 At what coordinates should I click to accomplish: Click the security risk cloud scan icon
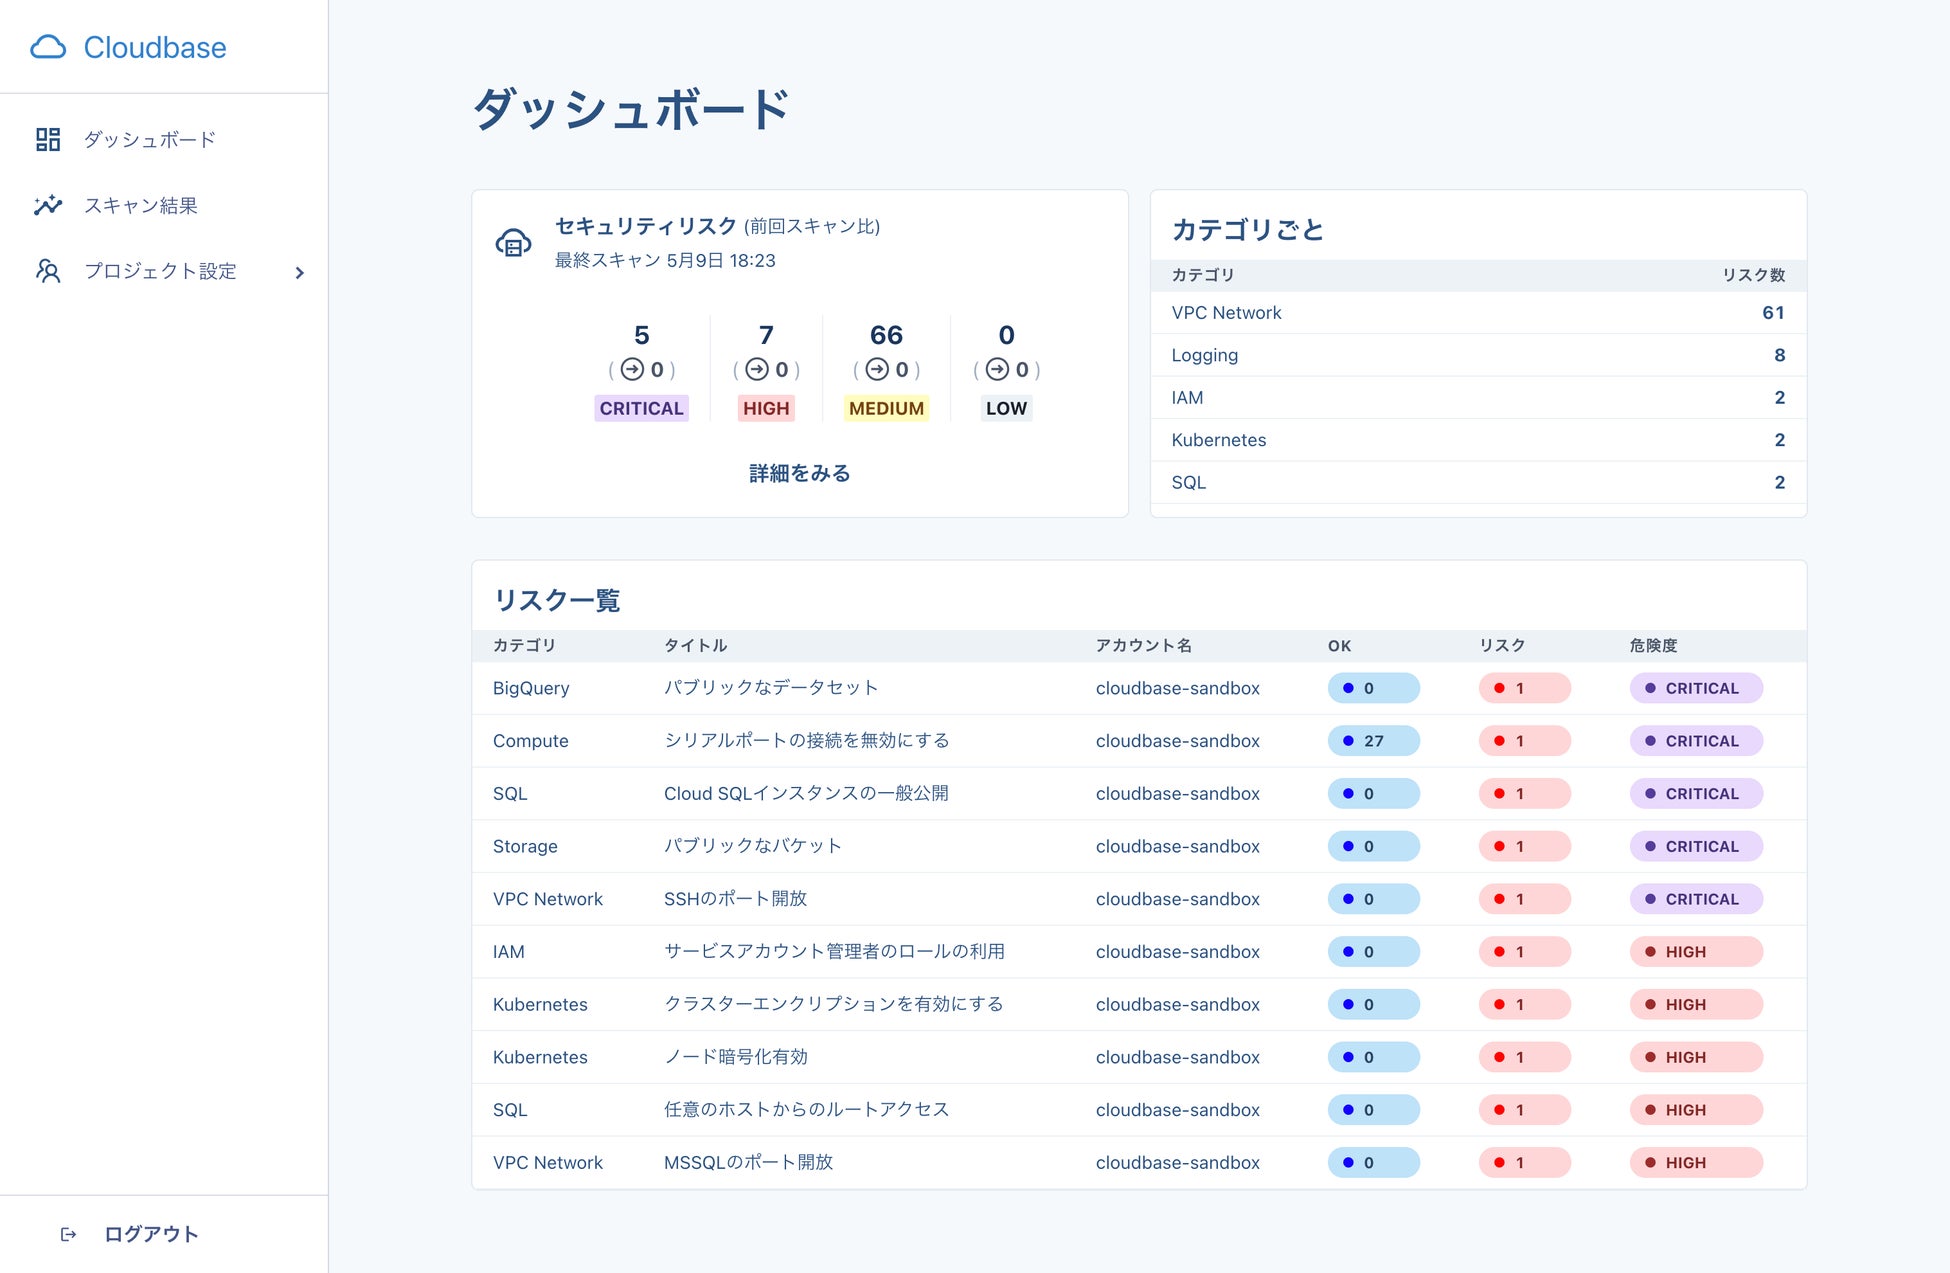[x=513, y=243]
